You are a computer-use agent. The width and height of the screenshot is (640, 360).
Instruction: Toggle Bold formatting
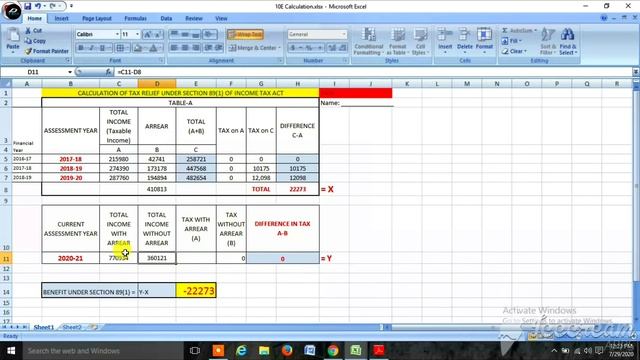[x=81, y=48]
